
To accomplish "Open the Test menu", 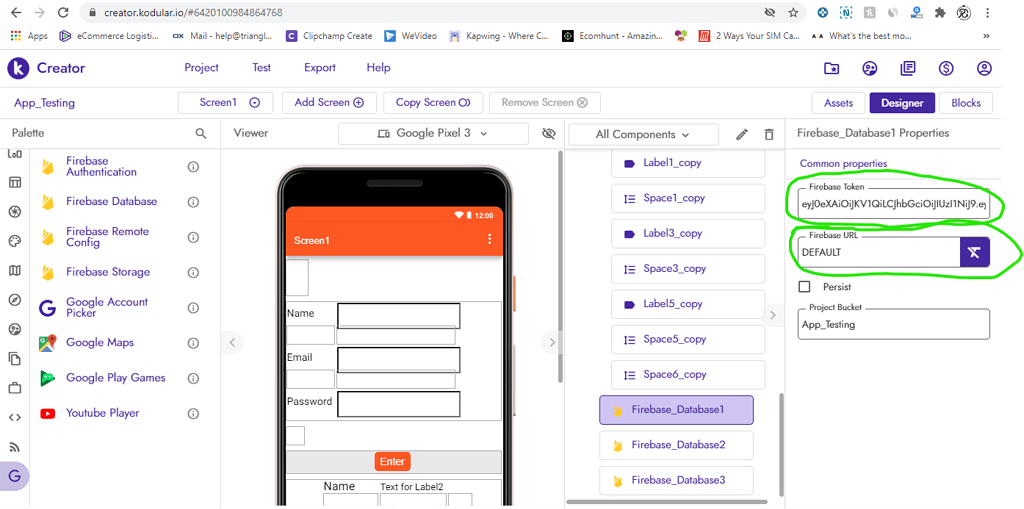I will click(x=261, y=68).
